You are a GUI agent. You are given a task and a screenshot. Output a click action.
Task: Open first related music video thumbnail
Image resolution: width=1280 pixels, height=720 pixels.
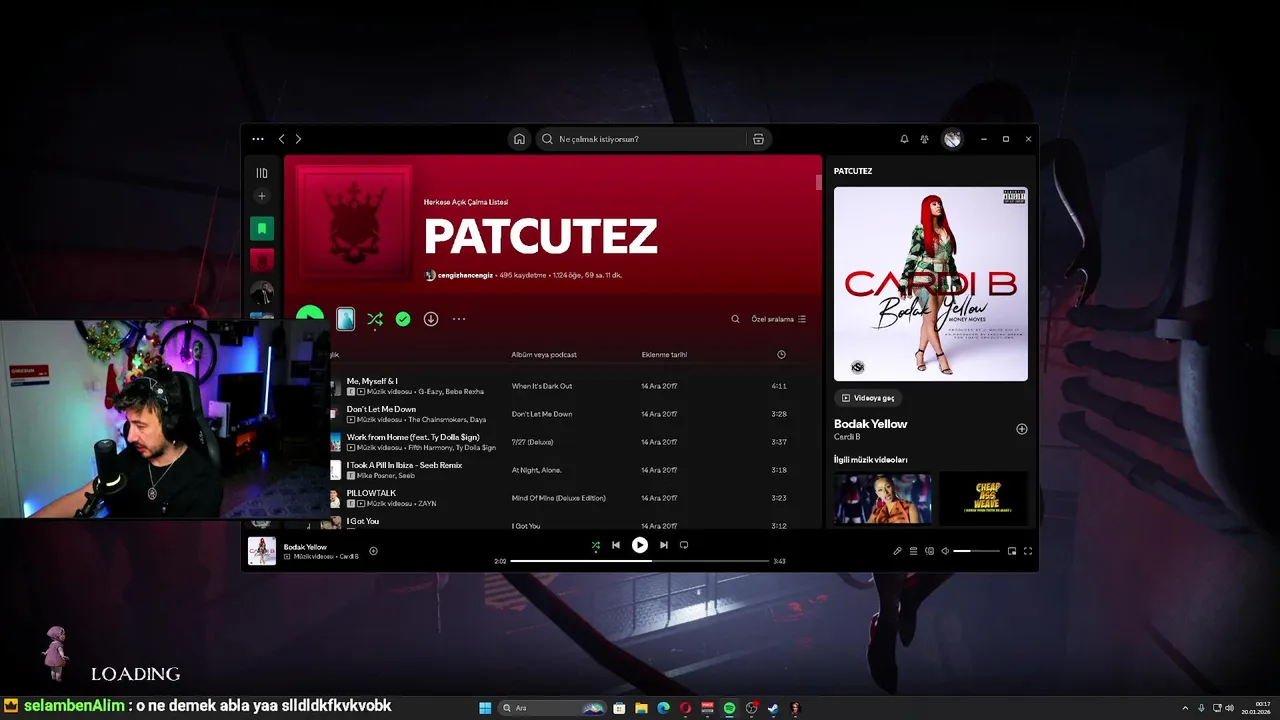883,498
